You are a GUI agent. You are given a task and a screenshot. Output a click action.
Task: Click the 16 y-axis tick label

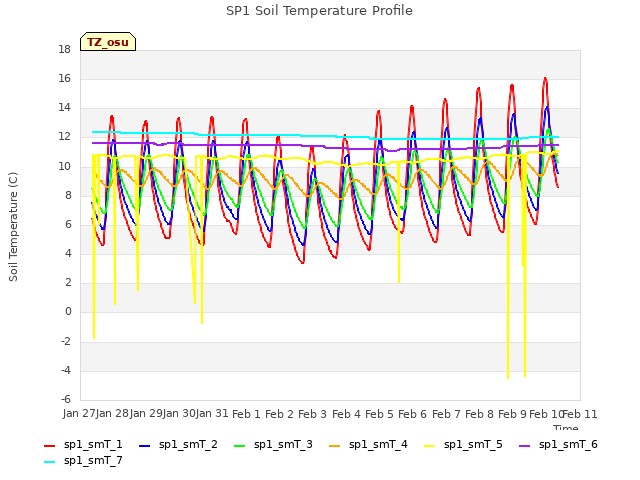click(x=64, y=79)
